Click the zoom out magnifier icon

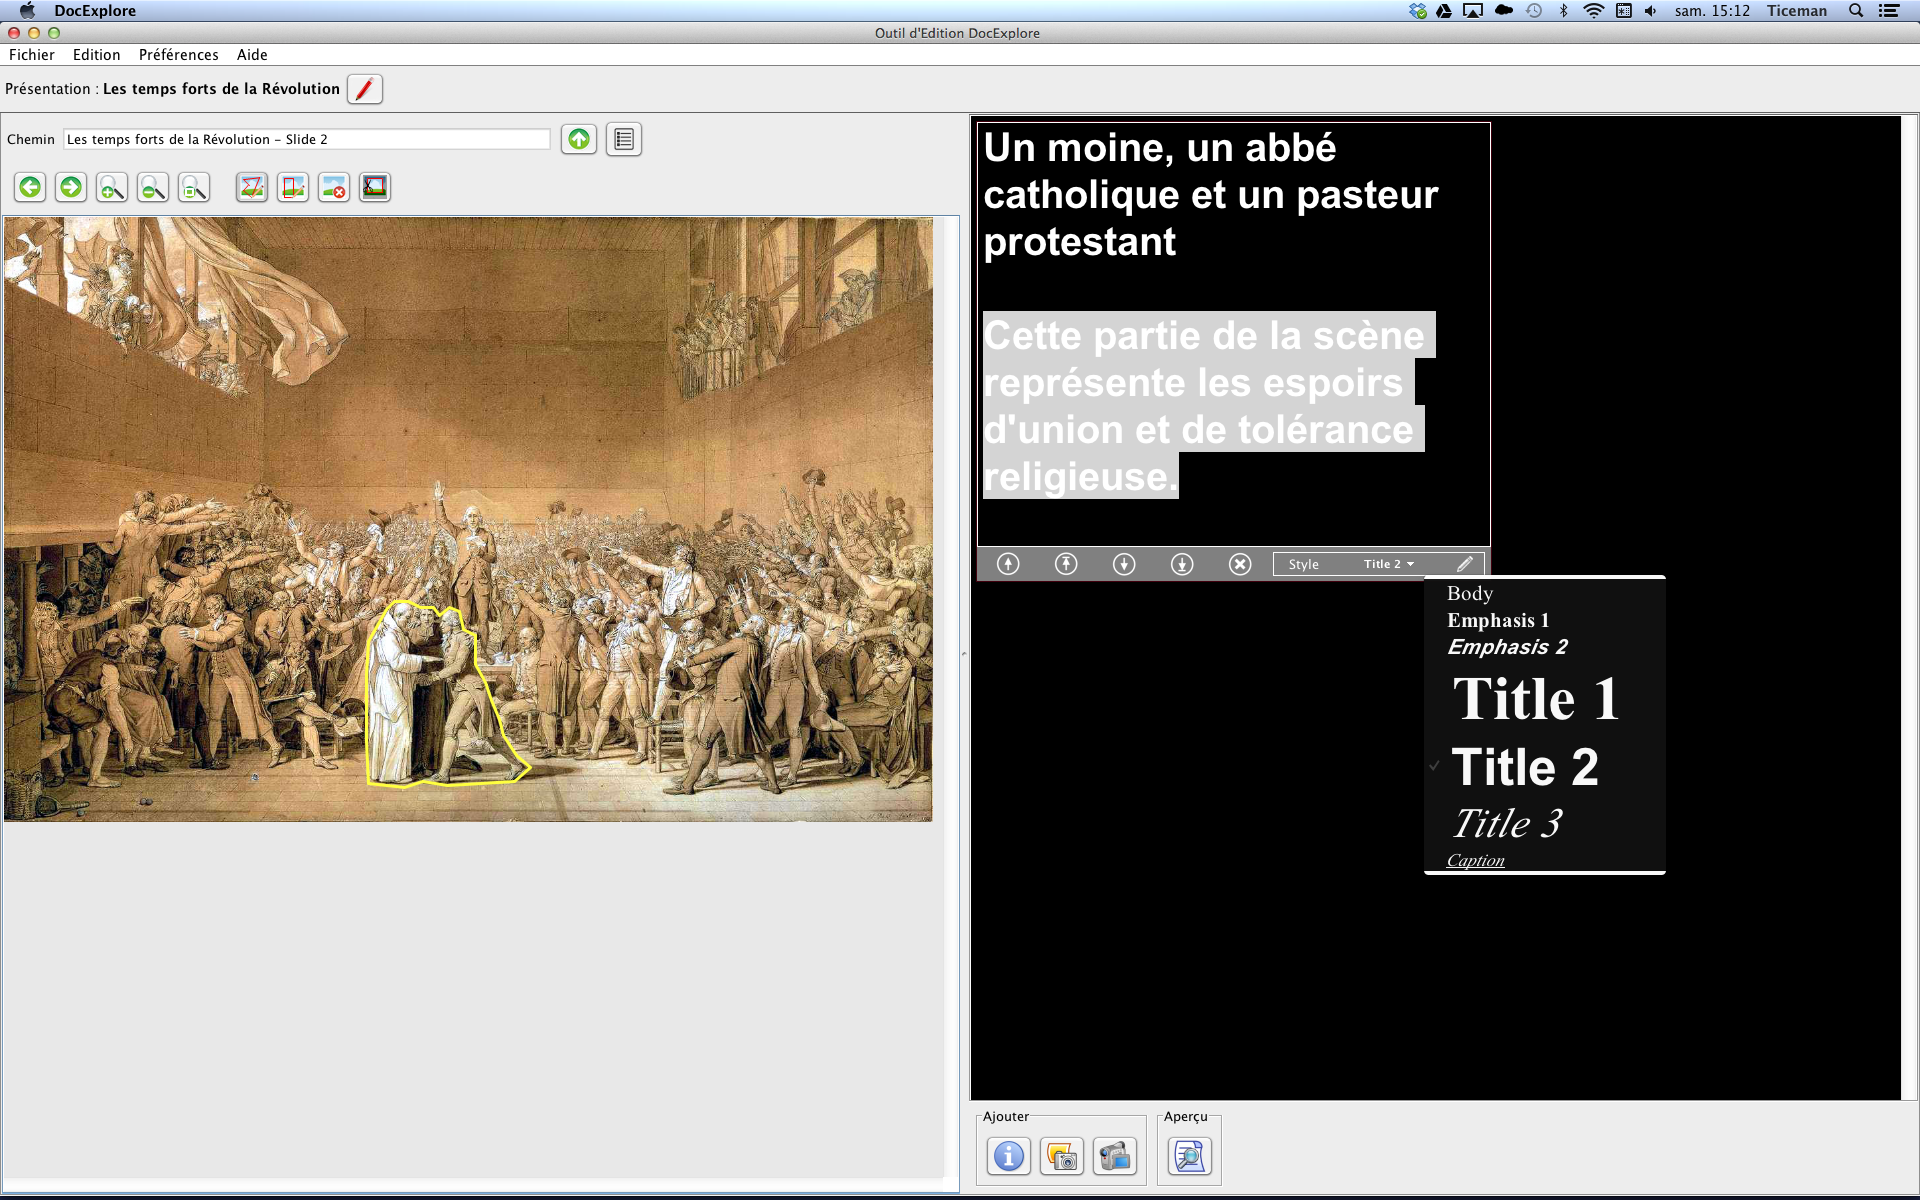(152, 187)
